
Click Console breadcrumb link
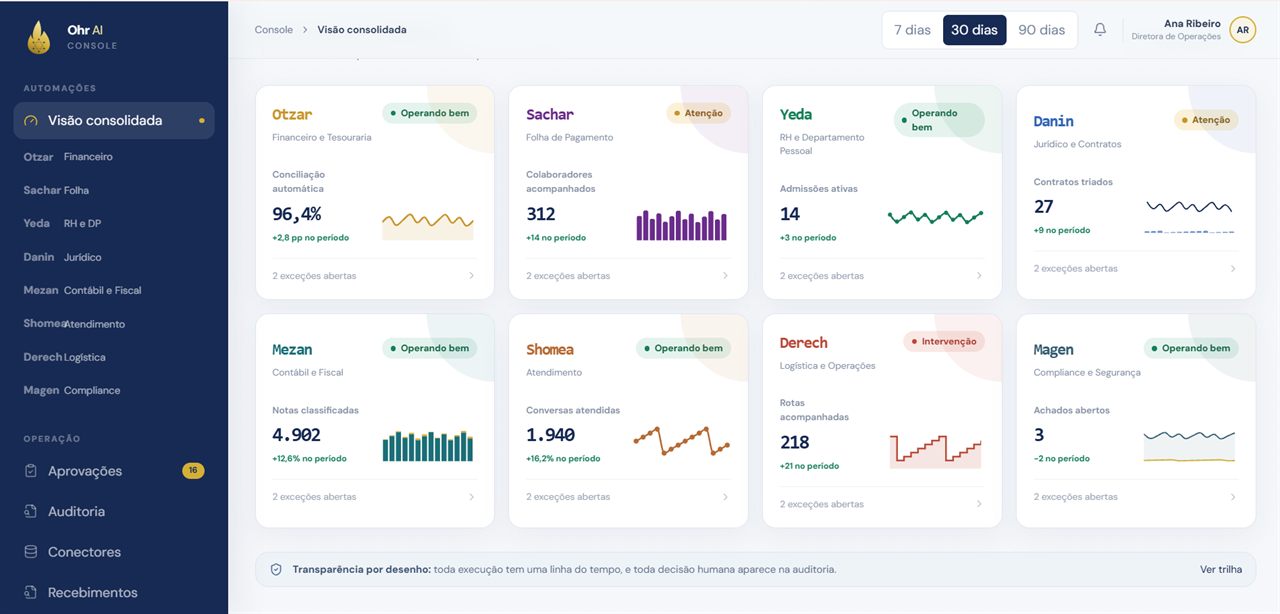[x=274, y=30]
